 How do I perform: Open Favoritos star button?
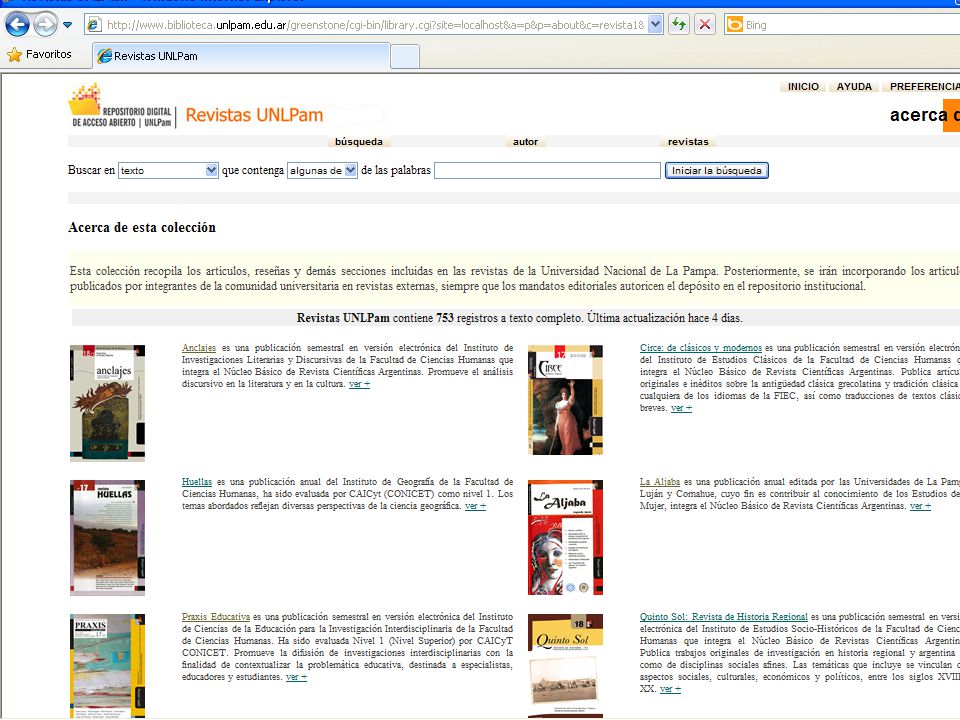pos(39,54)
